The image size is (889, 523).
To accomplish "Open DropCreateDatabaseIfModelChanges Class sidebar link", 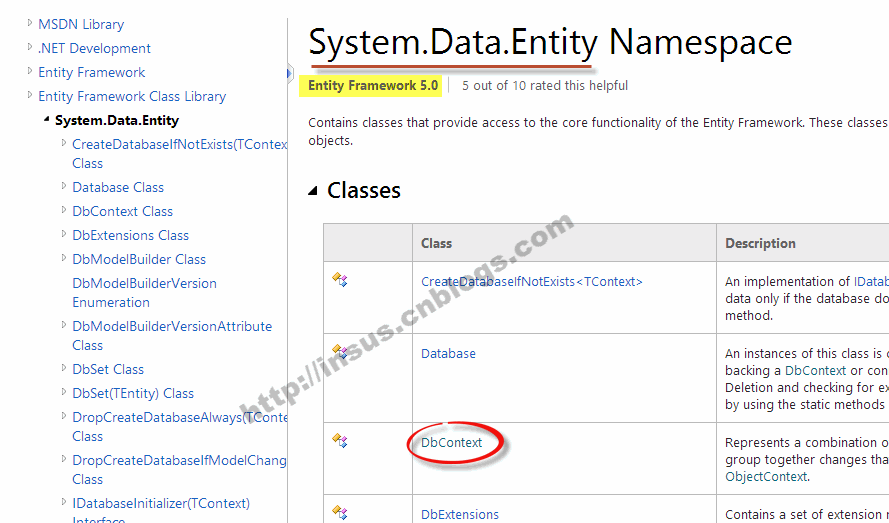I will 179,470.
